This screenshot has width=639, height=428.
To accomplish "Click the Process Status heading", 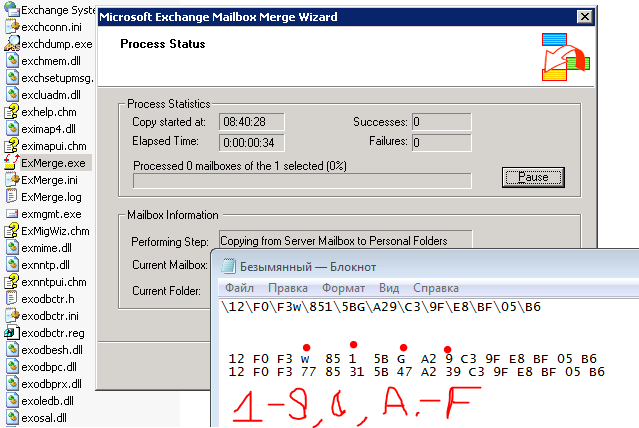I will [x=163, y=44].
